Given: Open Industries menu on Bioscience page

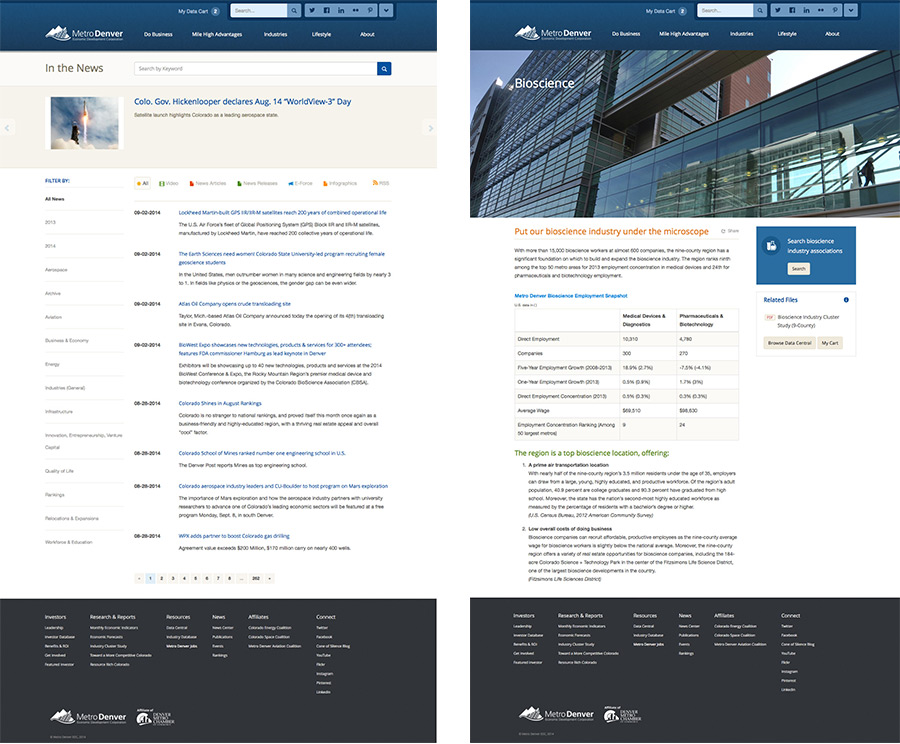Looking at the screenshot, I should [x=742, y=34].
